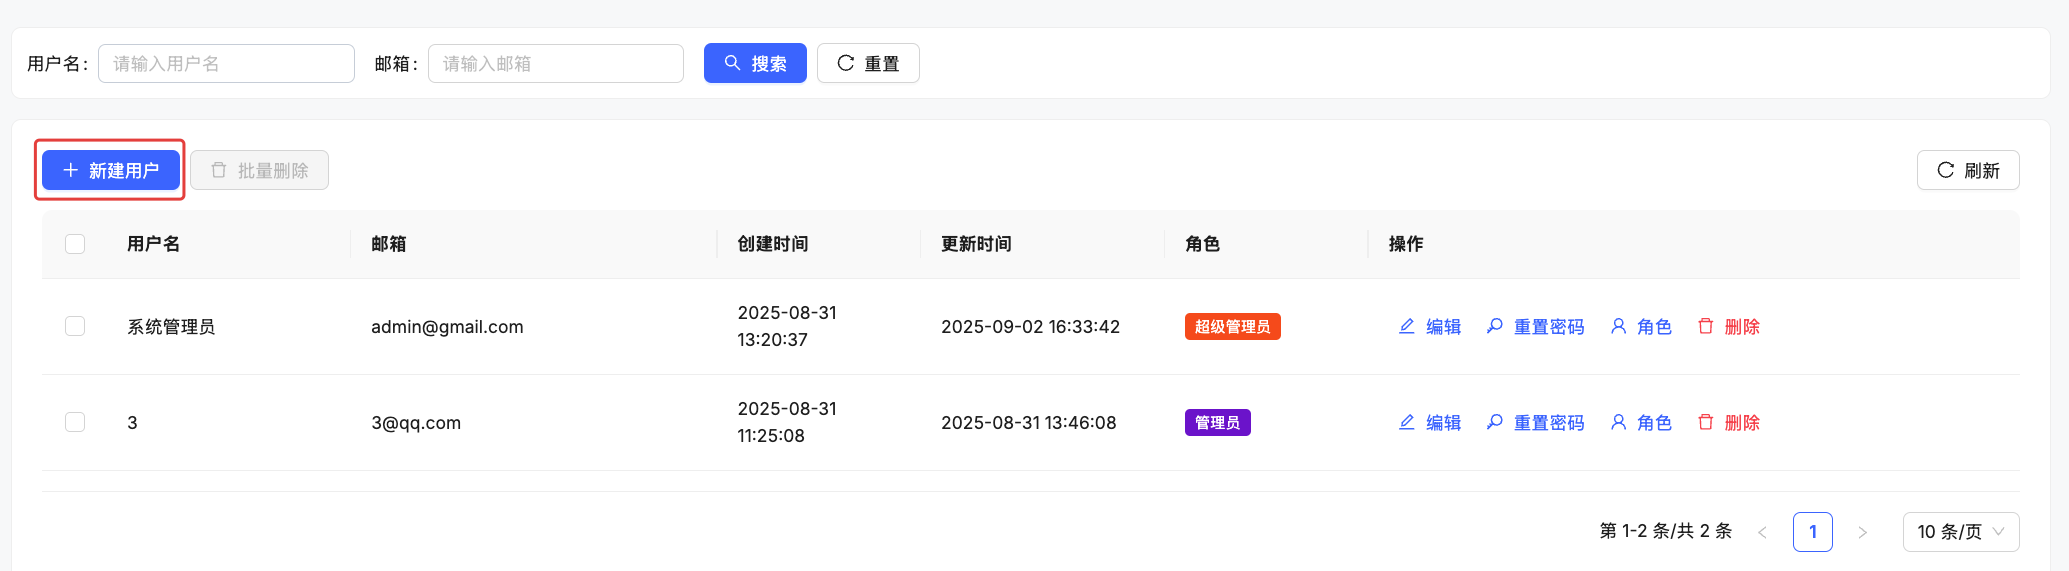The width and height of the screenshot is (2069, 571).
Task: Toggle the select-all checkbox in table header
Action: click(75, 244)
